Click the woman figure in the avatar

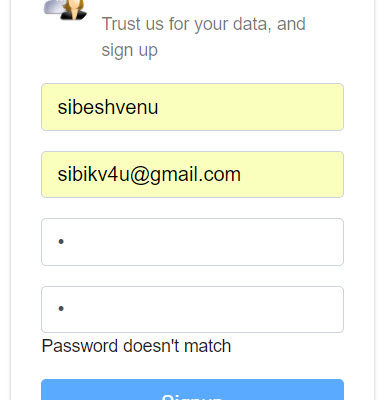click(74, 9)
